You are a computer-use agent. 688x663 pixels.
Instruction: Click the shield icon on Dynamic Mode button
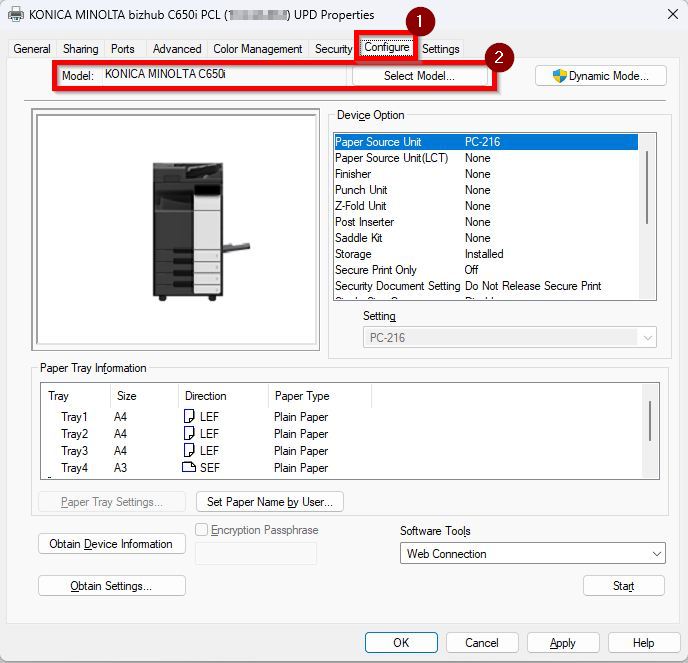560,76
